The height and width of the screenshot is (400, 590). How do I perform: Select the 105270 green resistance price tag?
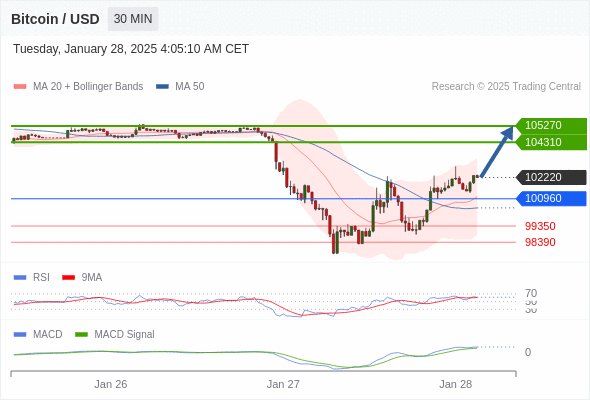coord(551,125)
